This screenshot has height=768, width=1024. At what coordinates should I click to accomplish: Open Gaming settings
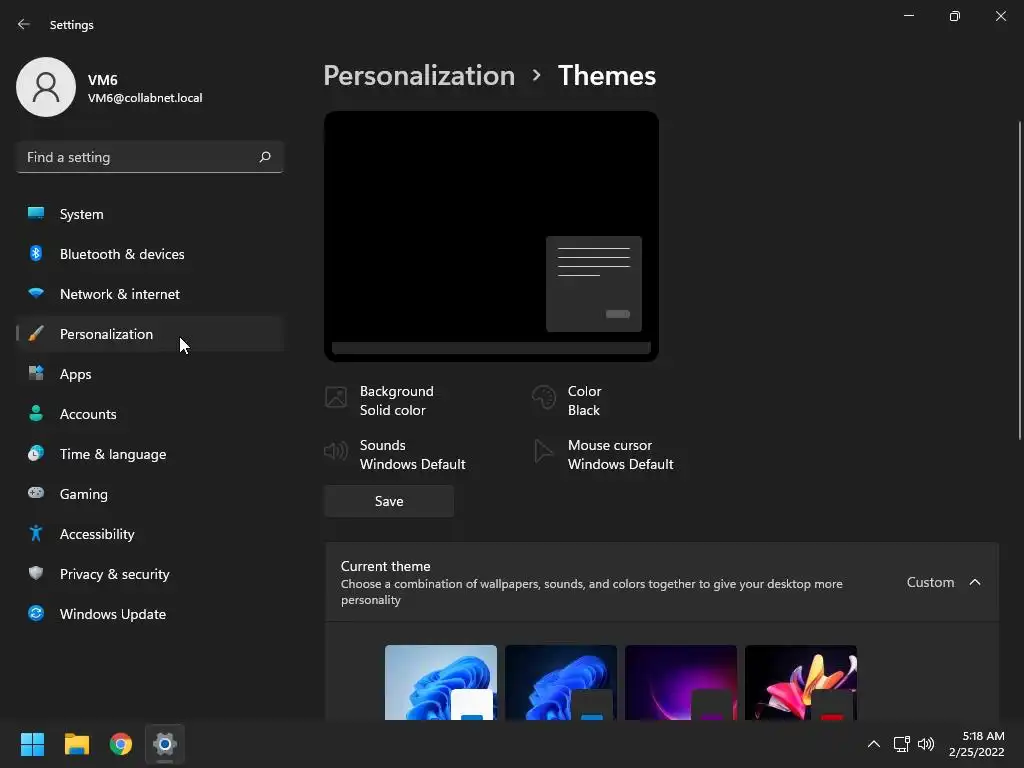click(150, 494)
